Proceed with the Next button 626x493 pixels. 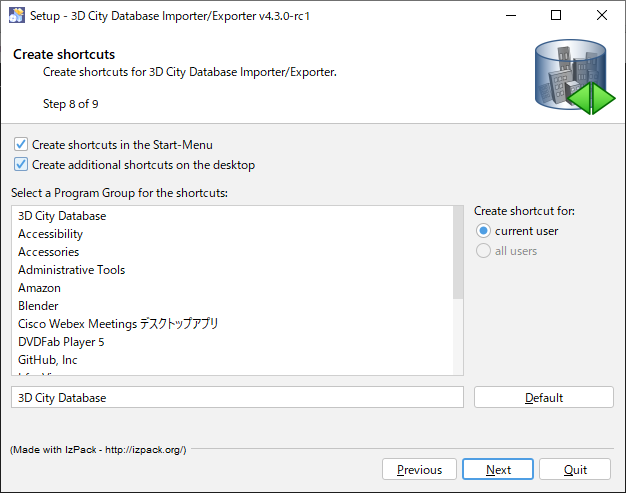[498, 469]
